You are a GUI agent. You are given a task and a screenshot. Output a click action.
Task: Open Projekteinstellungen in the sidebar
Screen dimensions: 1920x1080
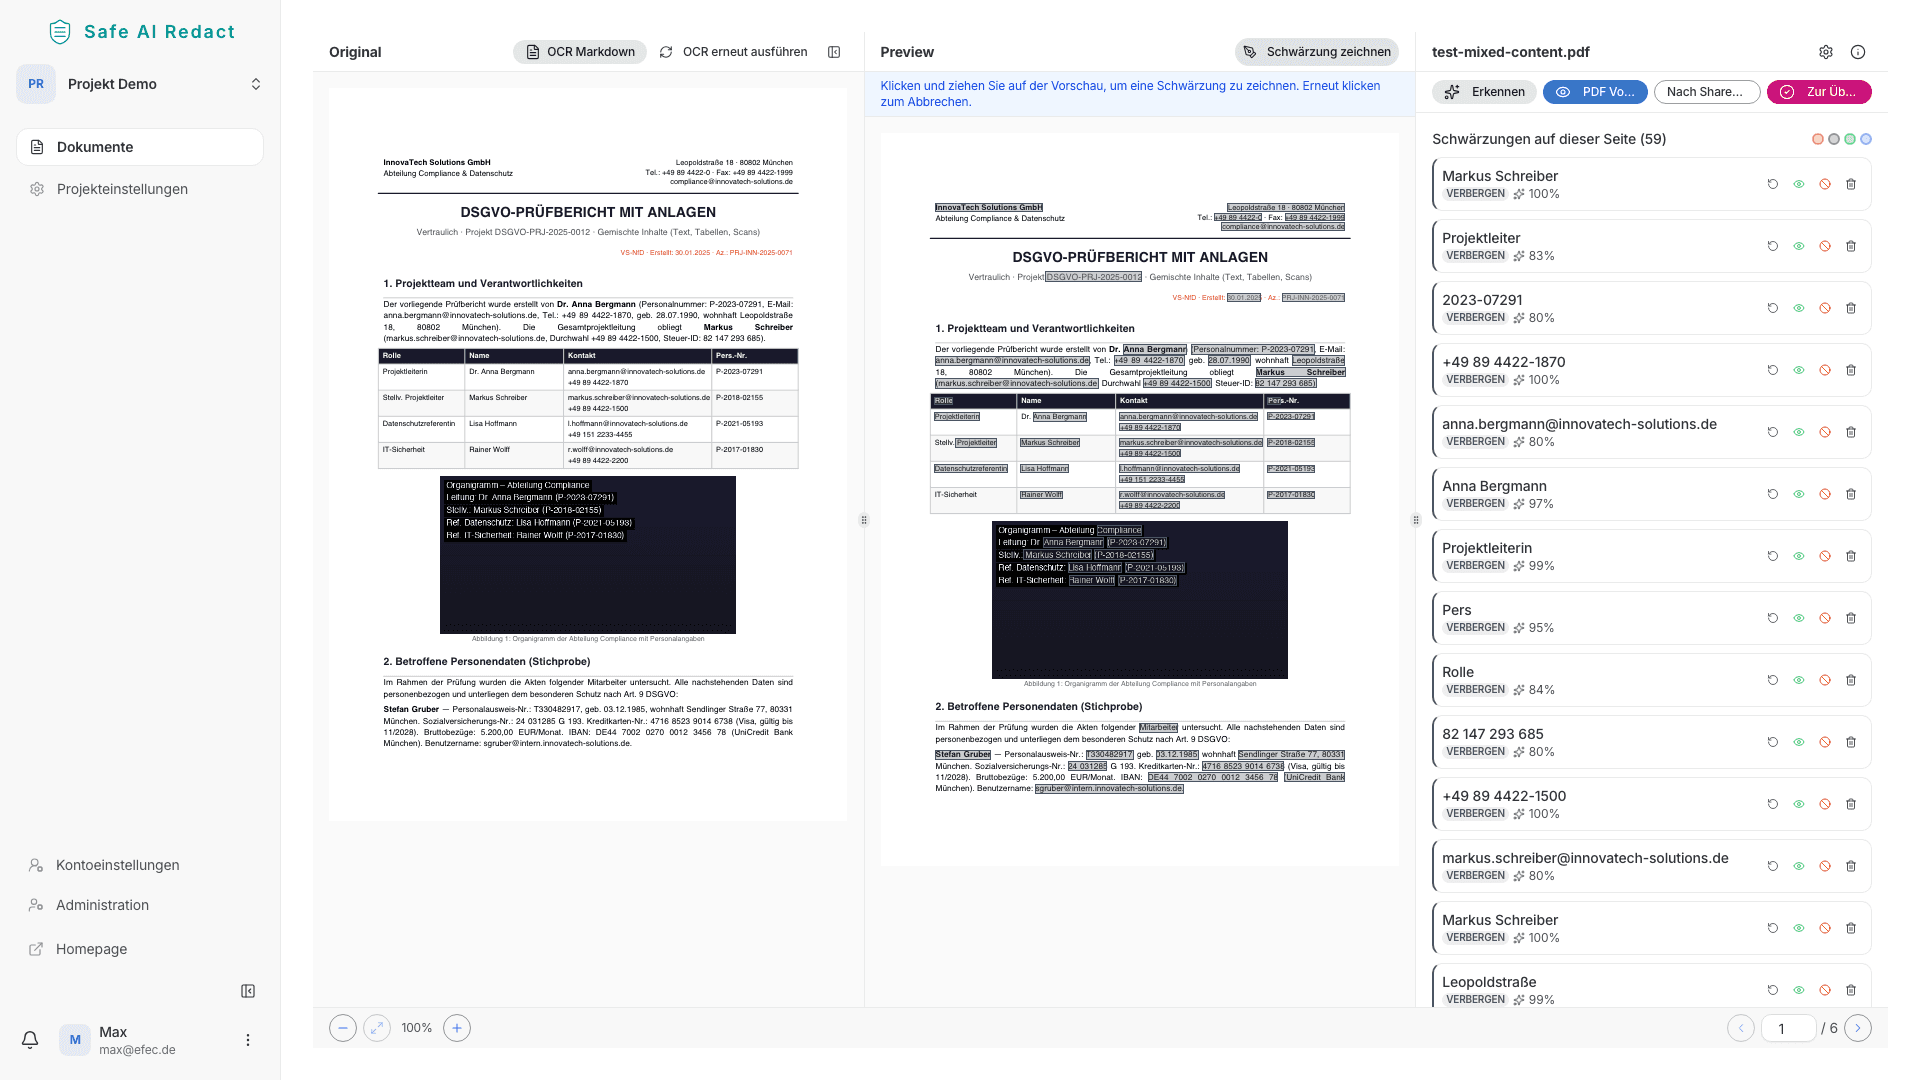[x=122, y=189]
